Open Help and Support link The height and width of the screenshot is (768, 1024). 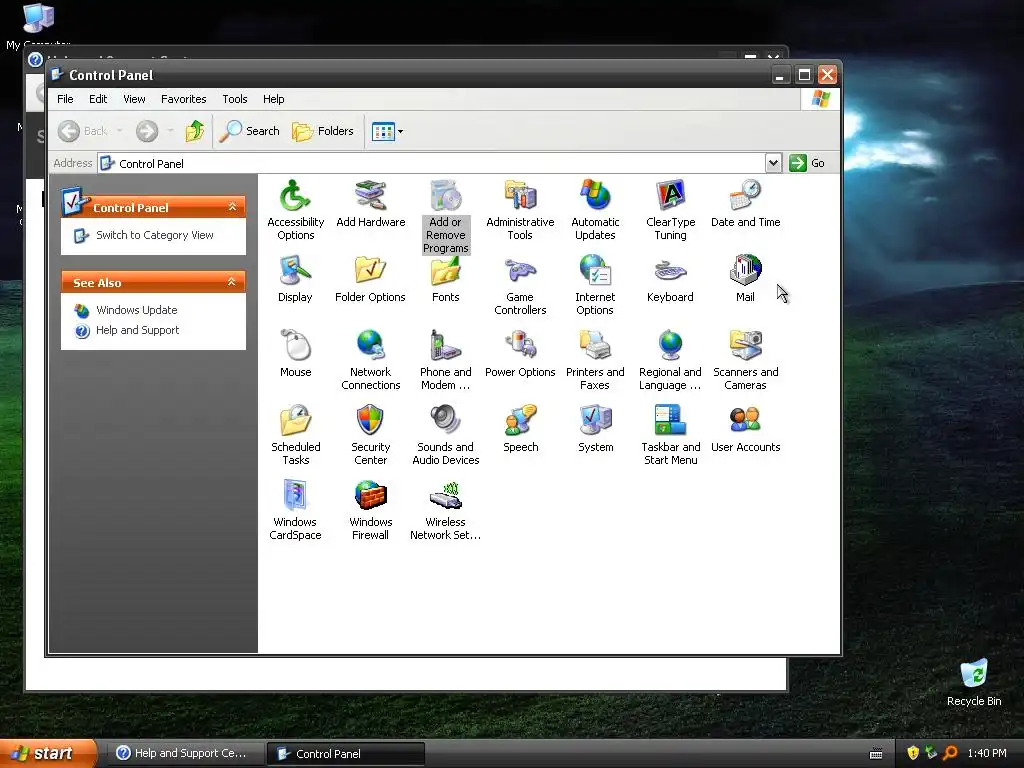click(x=137, y=330)
